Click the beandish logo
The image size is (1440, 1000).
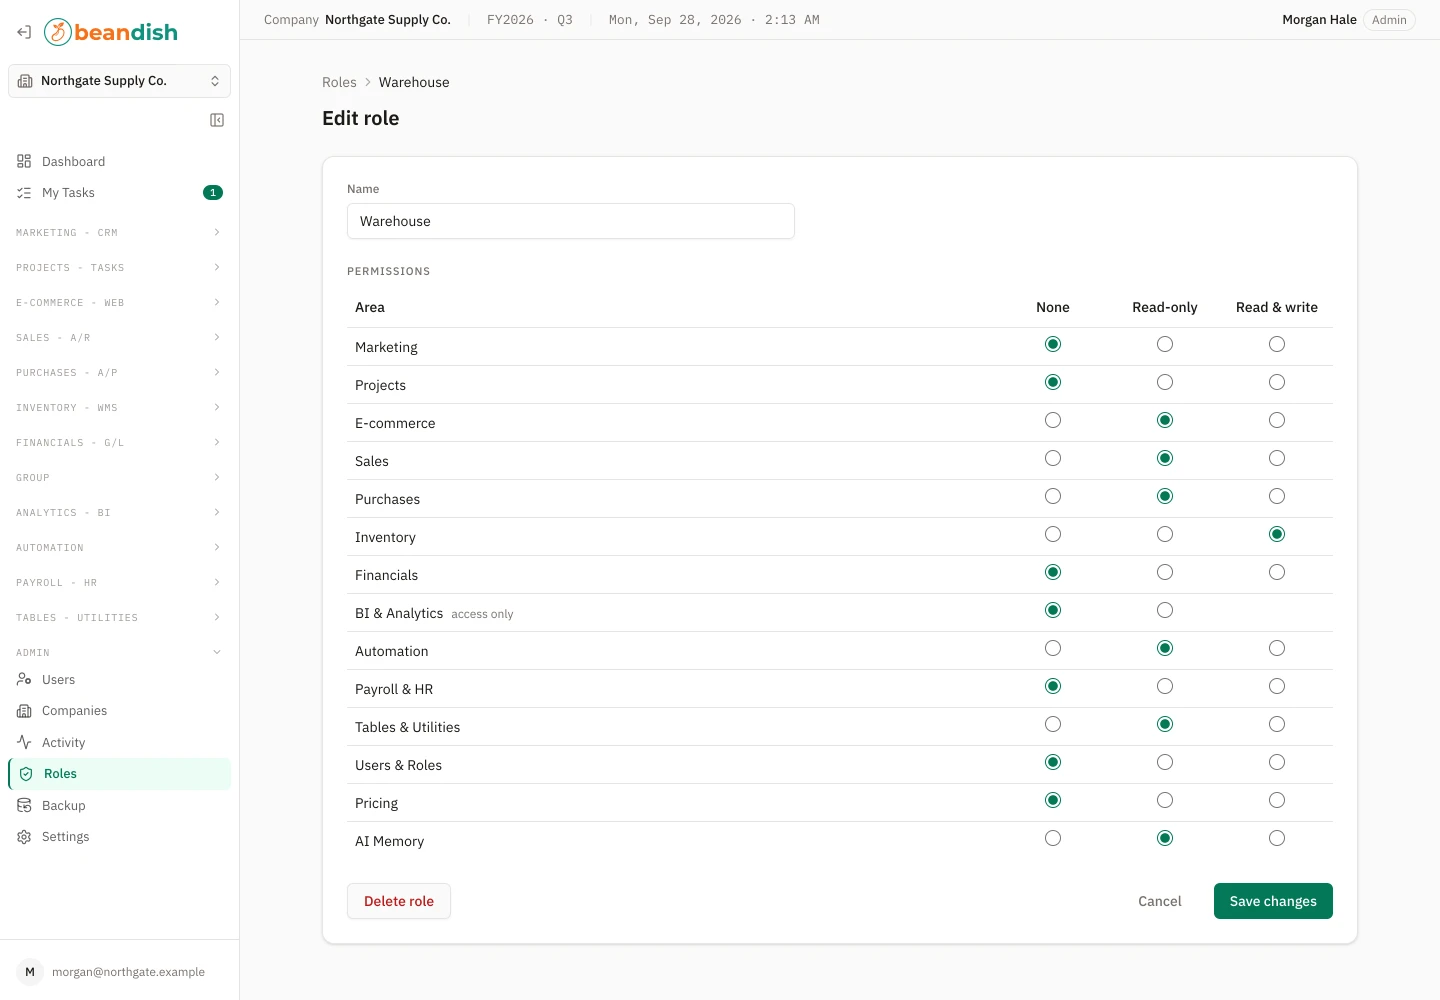tap(111, 32)
